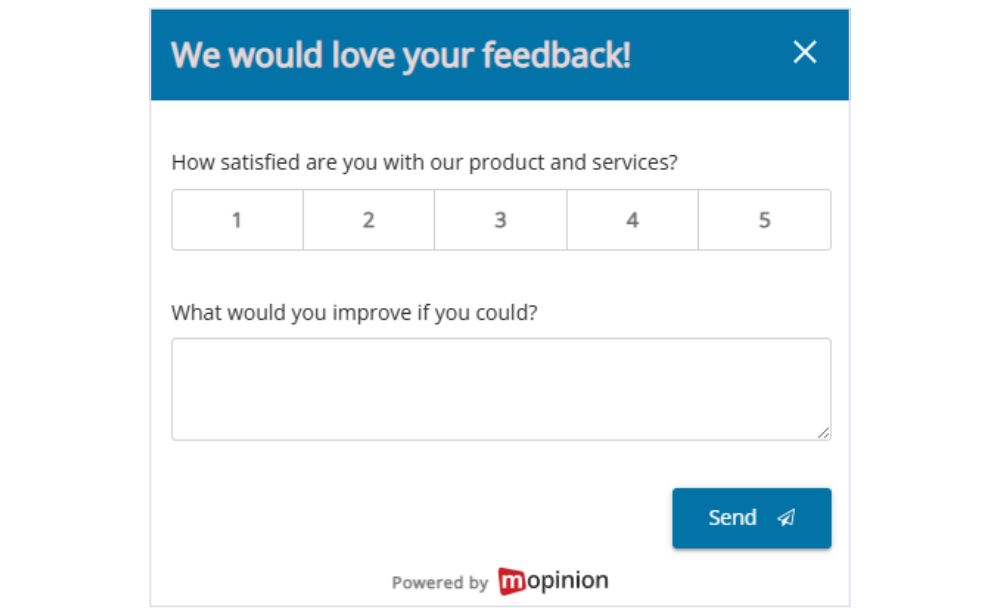Click the paper plane icon on Send button
The image size is (1000, 615).
(786, 518)
